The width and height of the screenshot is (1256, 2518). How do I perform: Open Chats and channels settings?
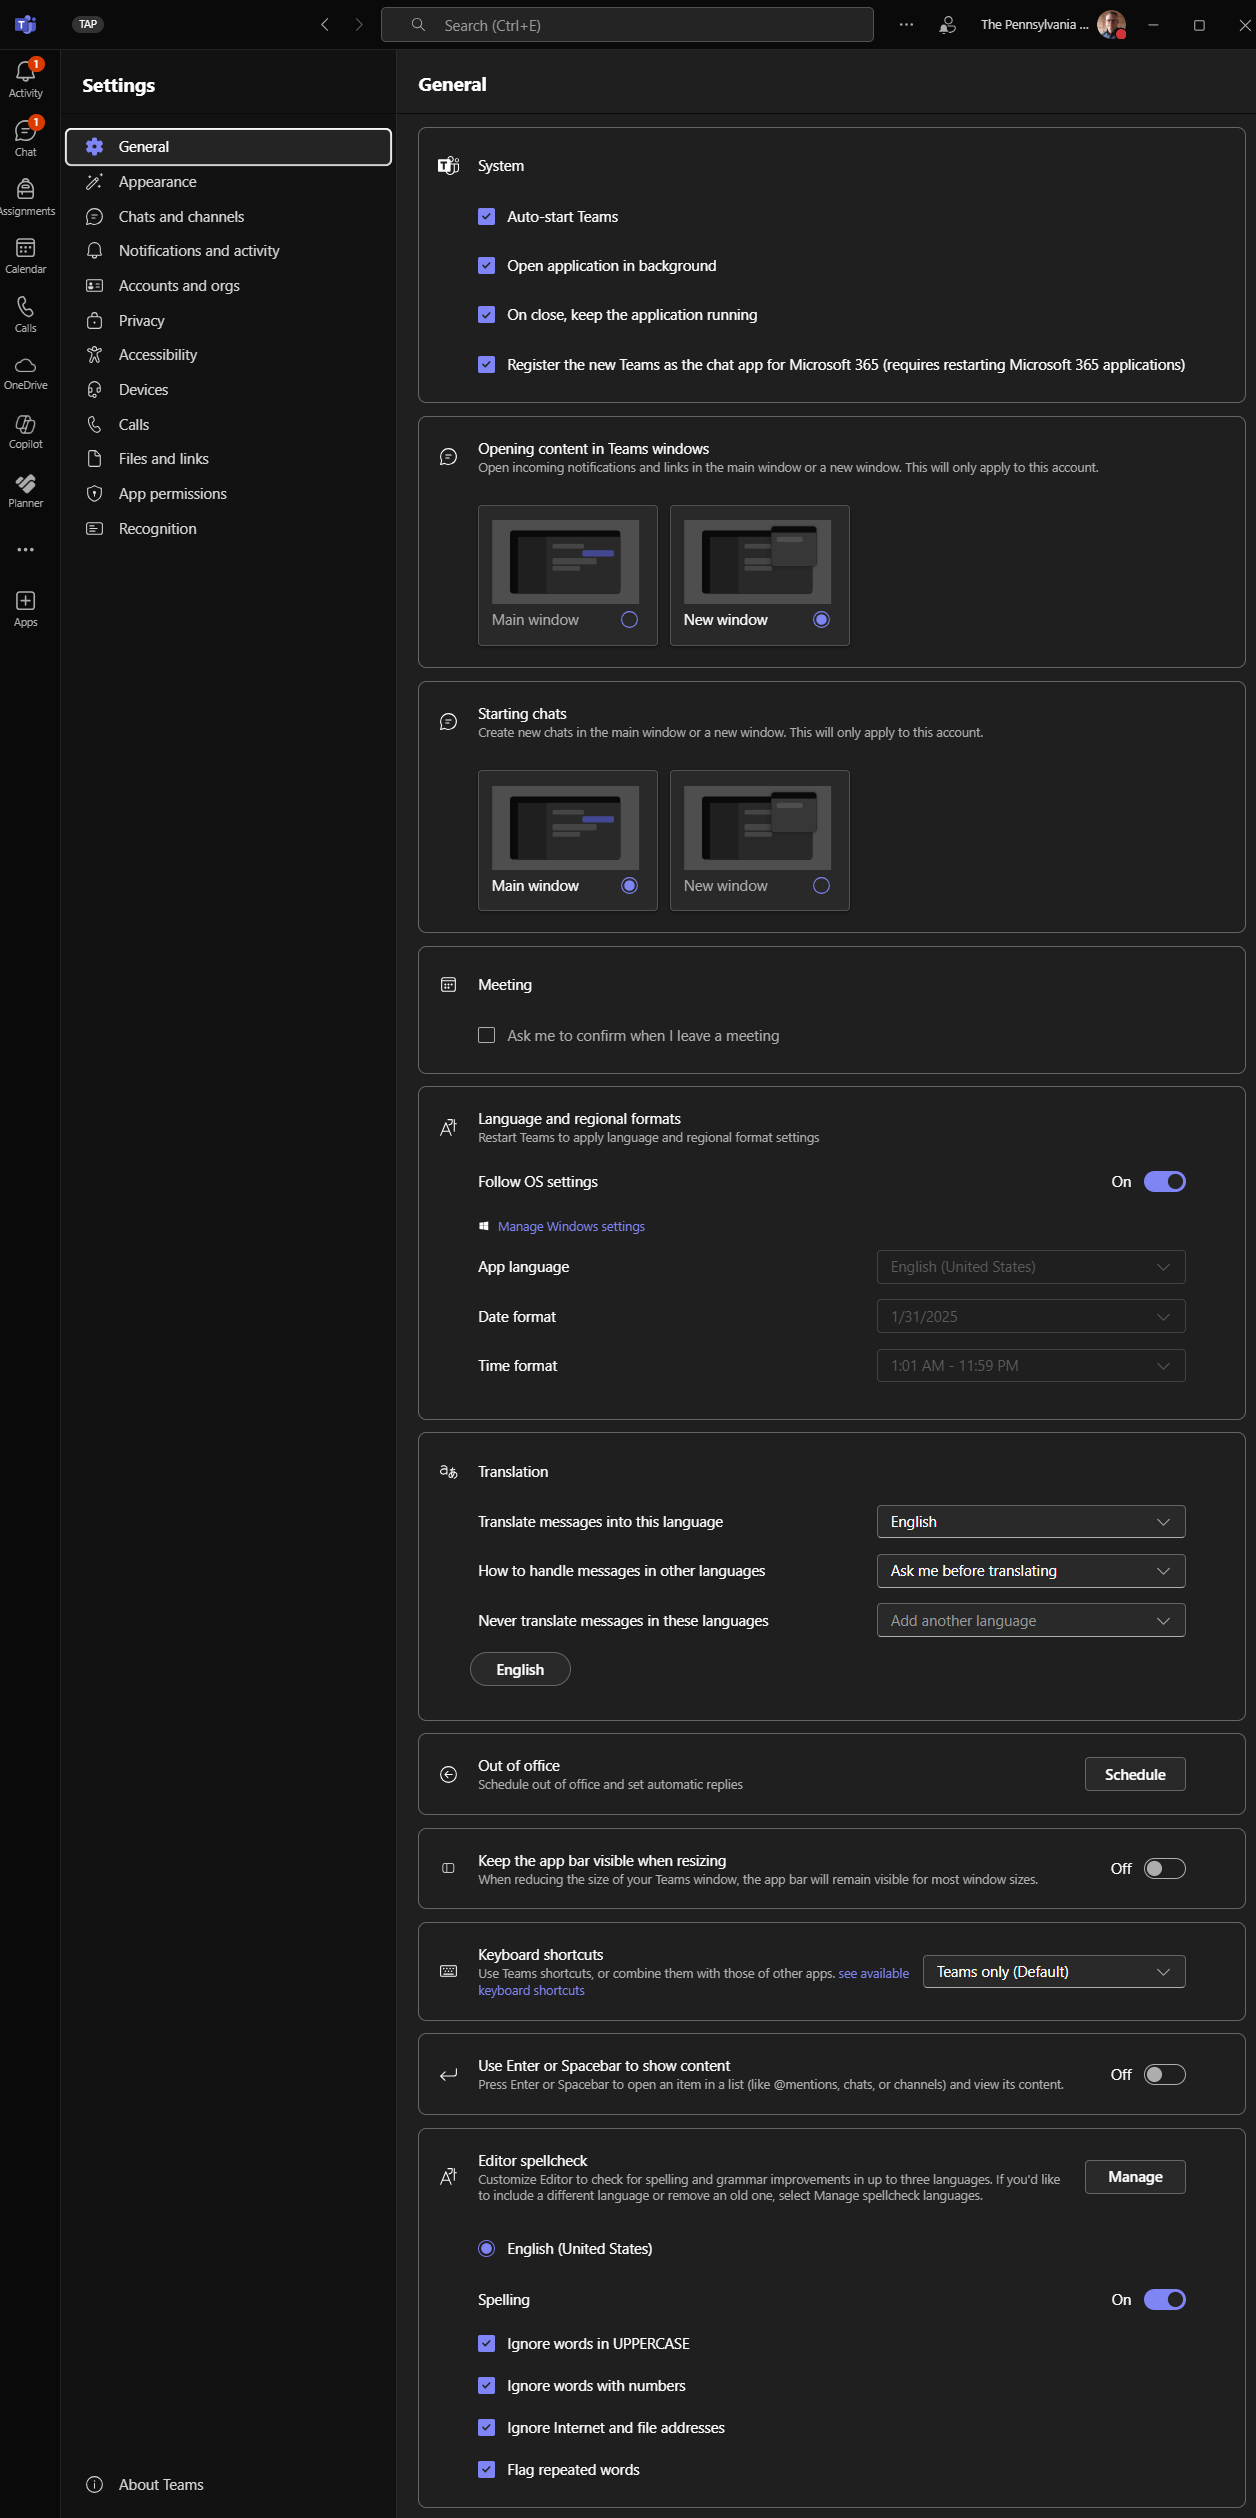pyautogui.click(x=228, y=216)
